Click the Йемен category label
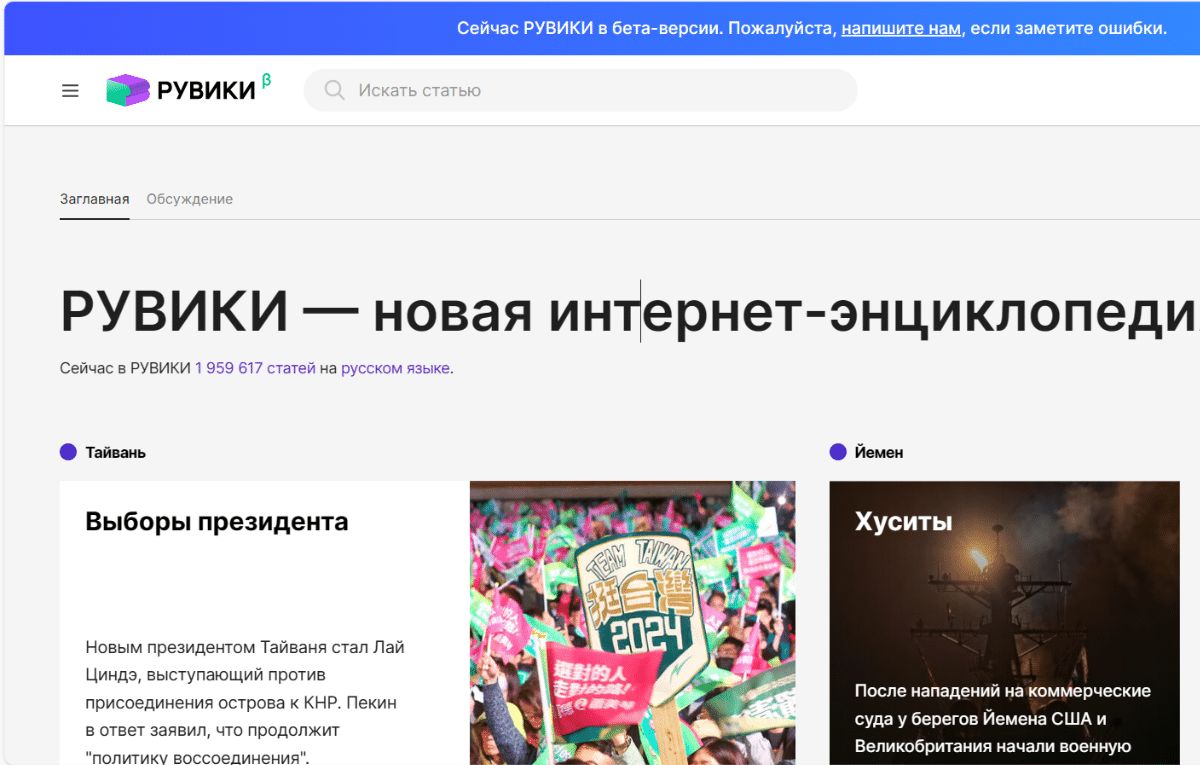This screenshot has height=765, width=1200. 879,452
